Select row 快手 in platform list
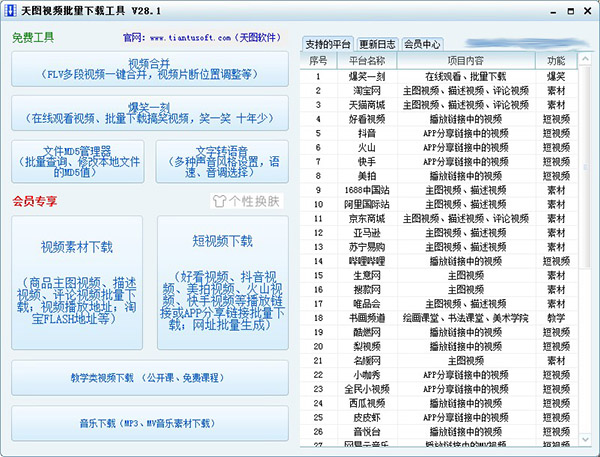The width and height of the screenshot is (600, 457). [x=439, y=162]
